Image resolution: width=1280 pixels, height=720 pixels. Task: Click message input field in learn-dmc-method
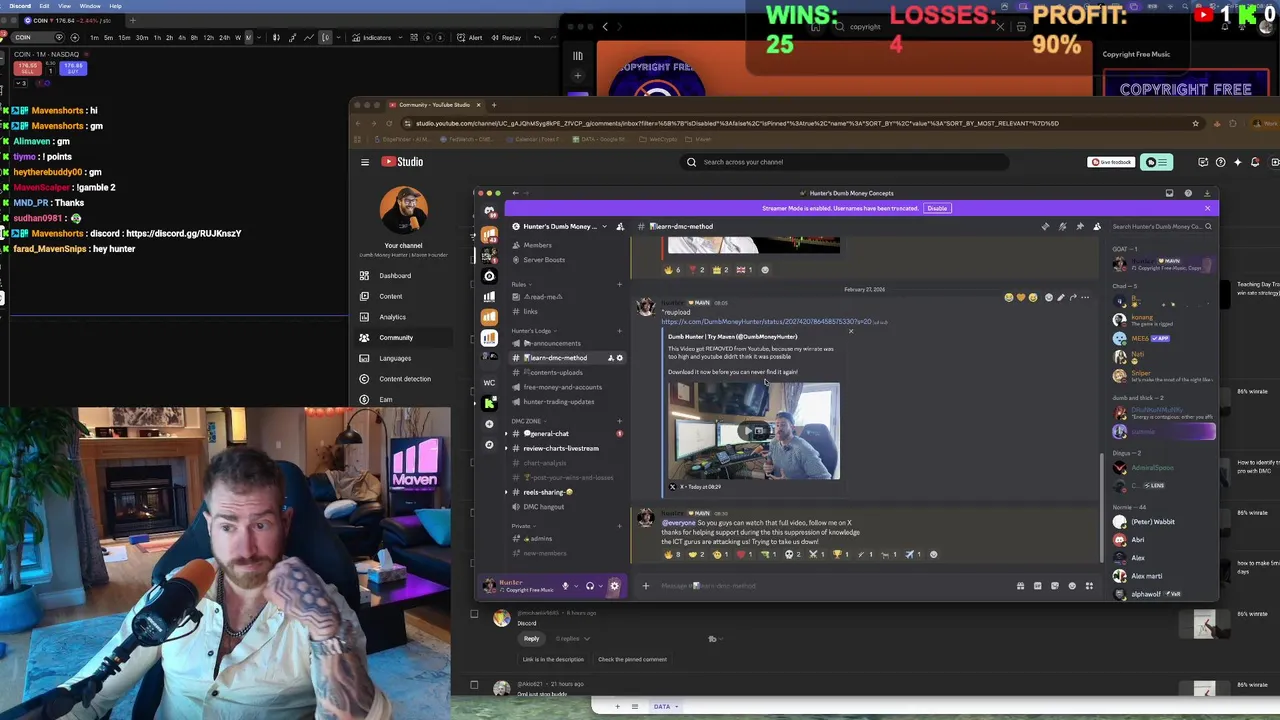(x=830, y=586)
